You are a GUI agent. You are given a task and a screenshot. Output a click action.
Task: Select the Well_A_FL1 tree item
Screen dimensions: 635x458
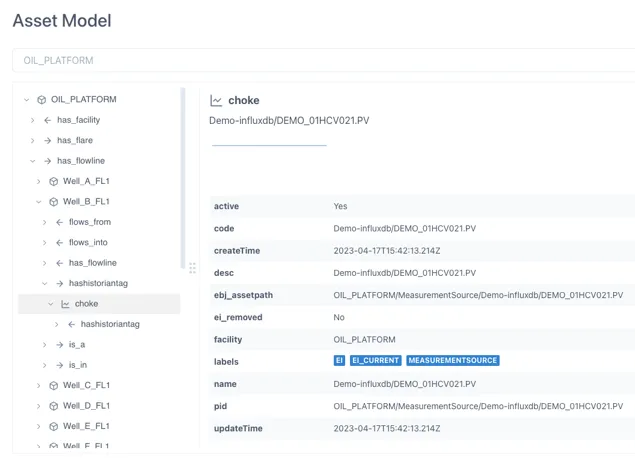(86, 181)
